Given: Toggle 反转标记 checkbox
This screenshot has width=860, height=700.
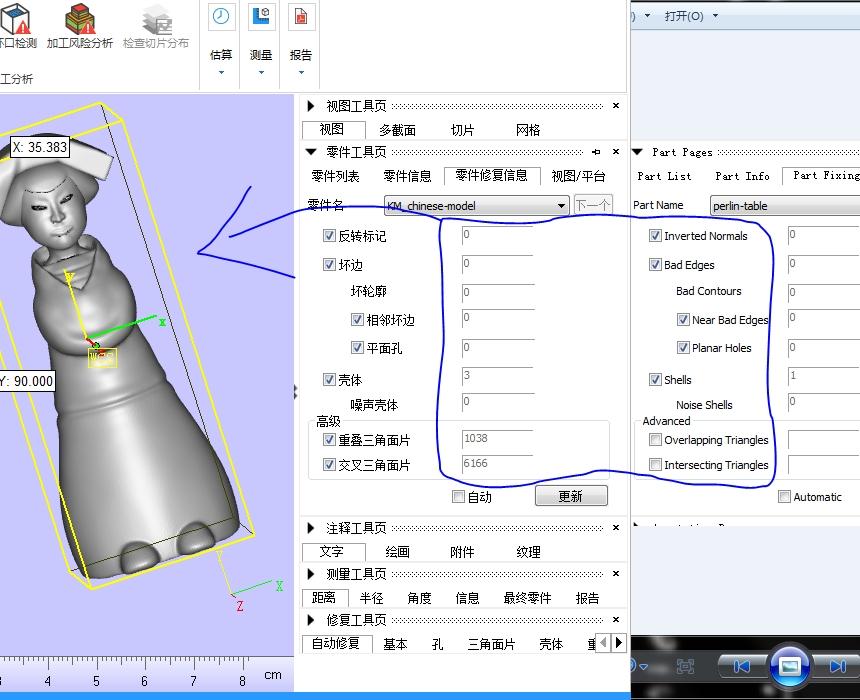Looking at the screenshot, I should 329,236.
